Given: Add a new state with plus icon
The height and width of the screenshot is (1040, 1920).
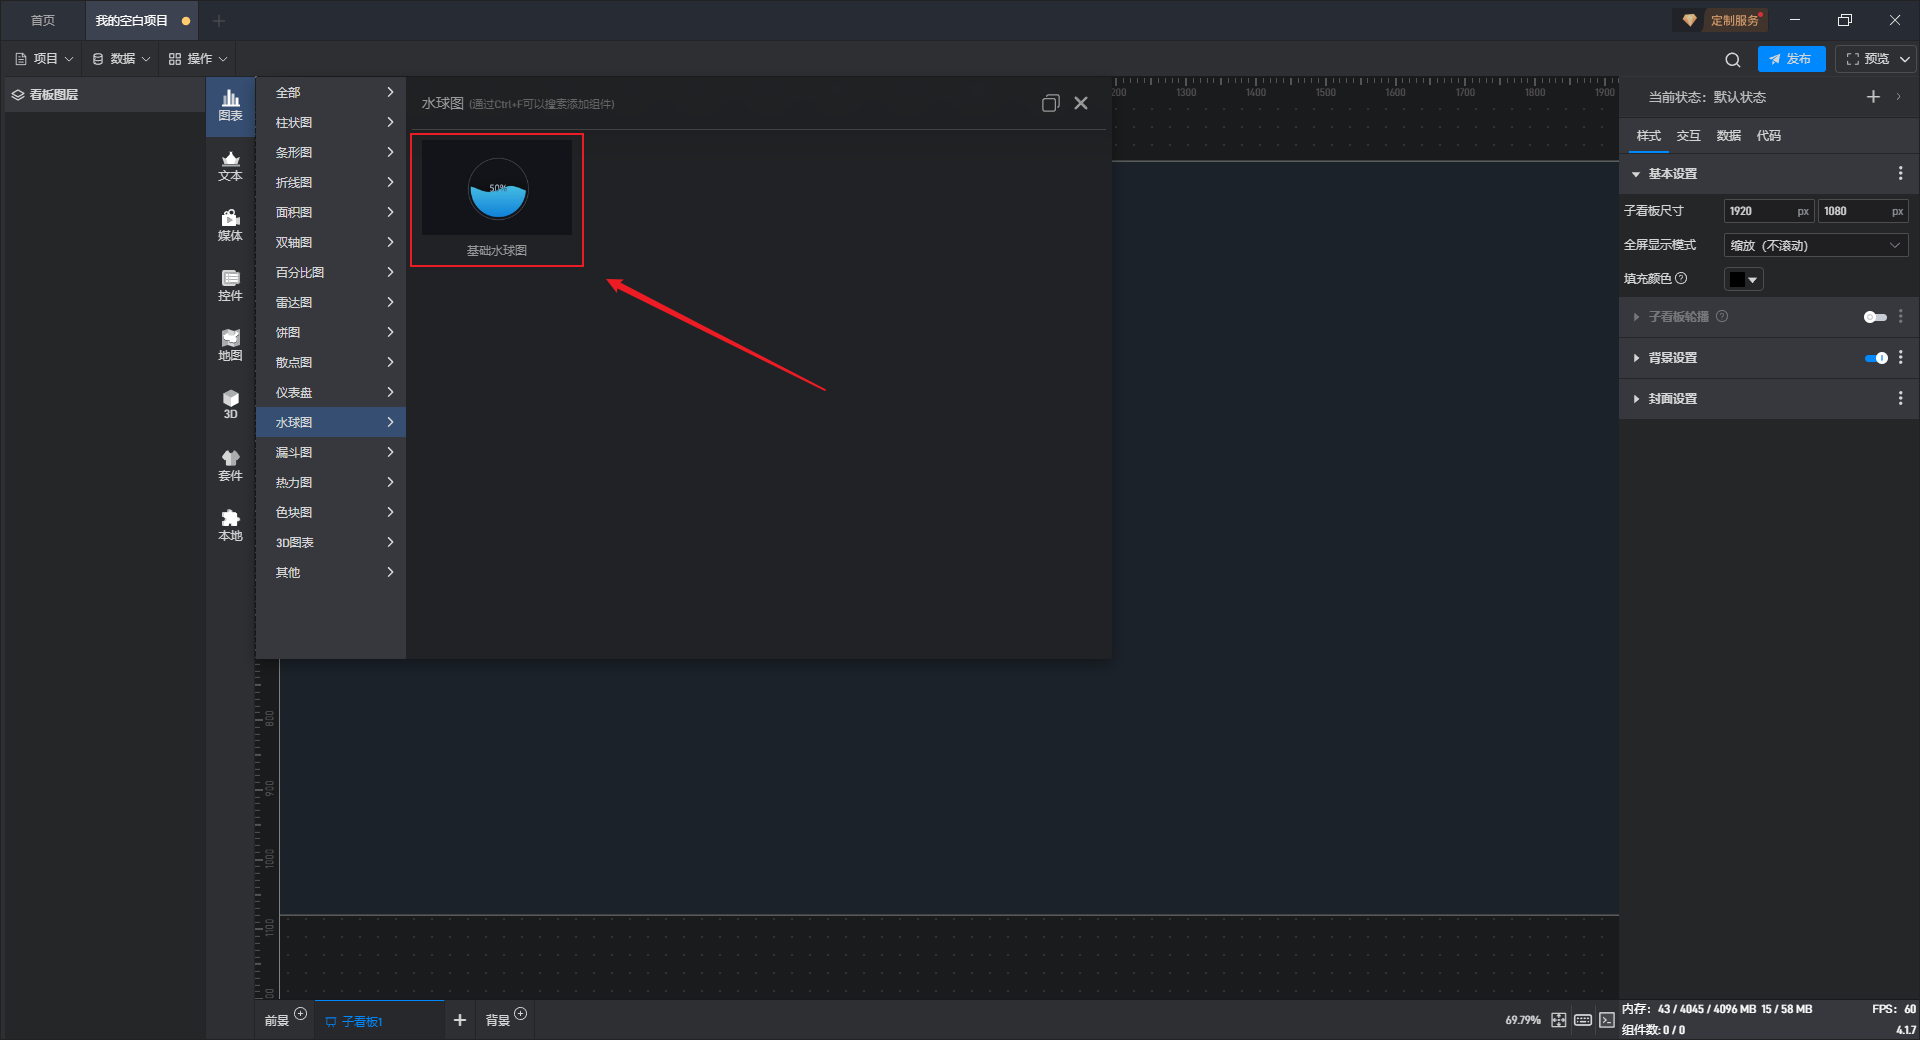Looking at the screenshot, I should [1873, 97].
